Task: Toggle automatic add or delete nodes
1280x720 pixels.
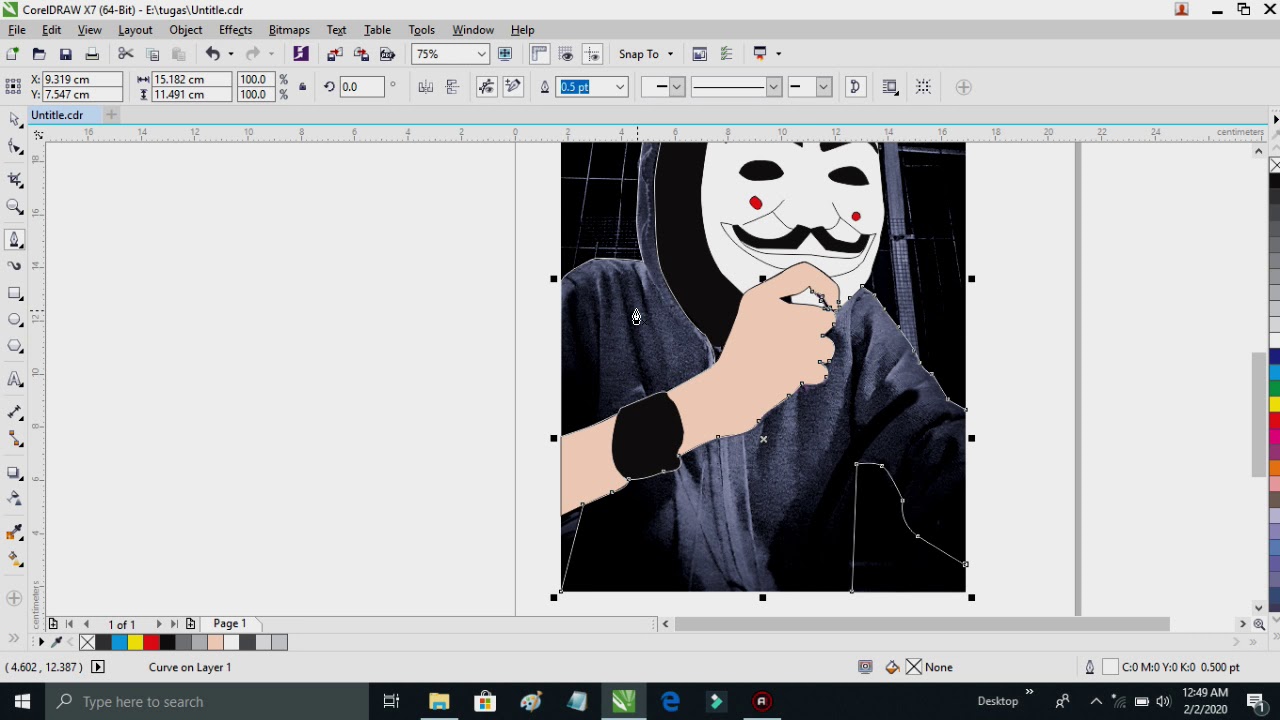Action: 513,87
